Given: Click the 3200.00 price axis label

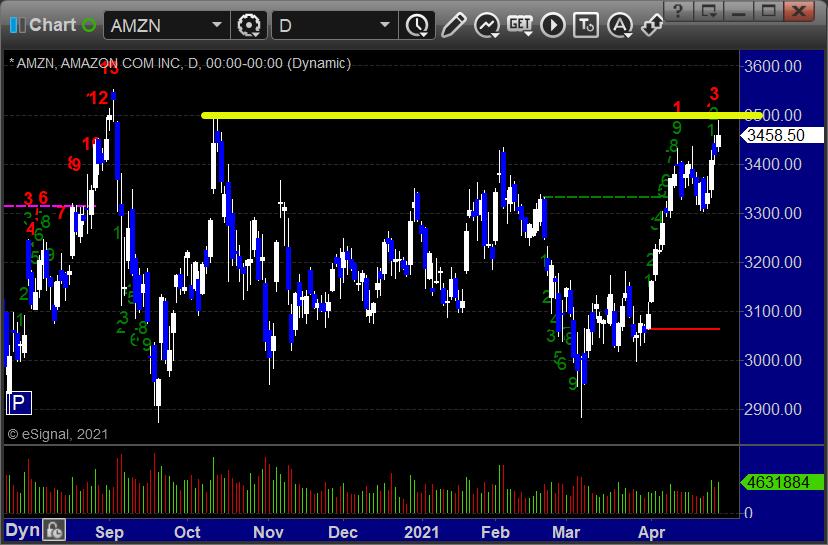Looking at the screenshot, I should [x=773, y=262].
